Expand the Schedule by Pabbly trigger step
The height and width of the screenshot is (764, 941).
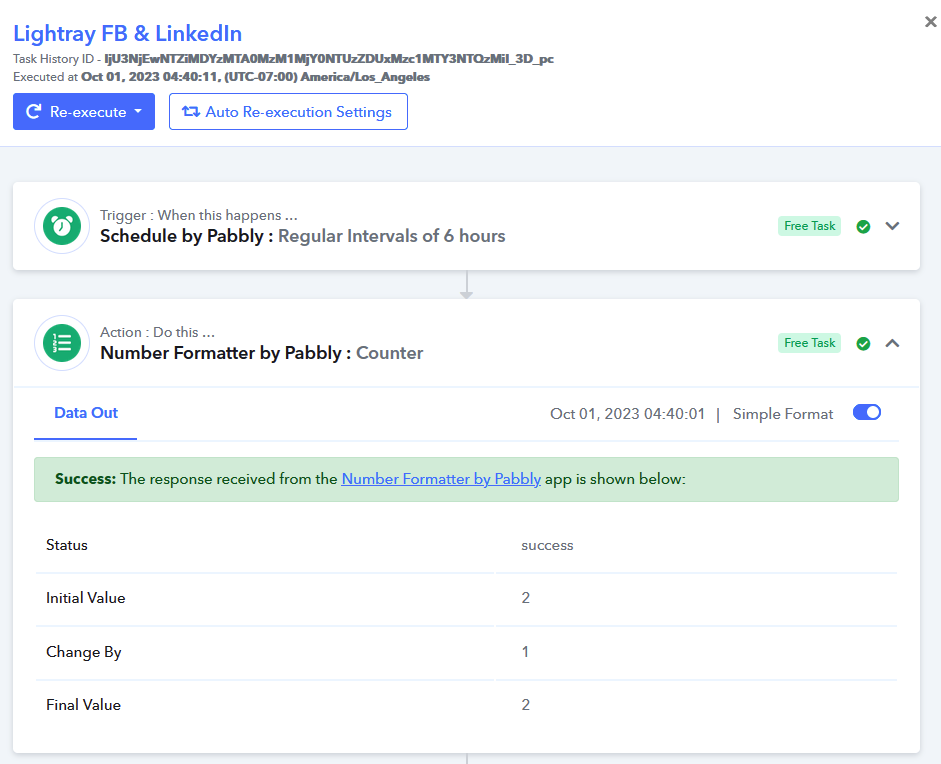pyautogui.click(x=892, y=226)
